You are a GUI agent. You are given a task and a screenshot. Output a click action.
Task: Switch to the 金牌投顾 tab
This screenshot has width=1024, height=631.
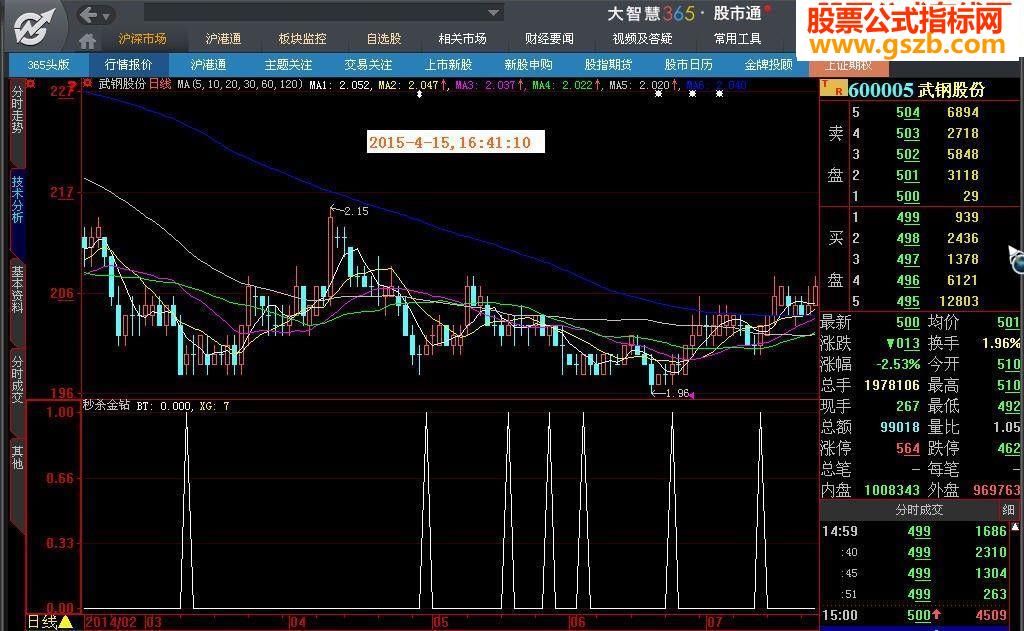[x=768, y=65]
